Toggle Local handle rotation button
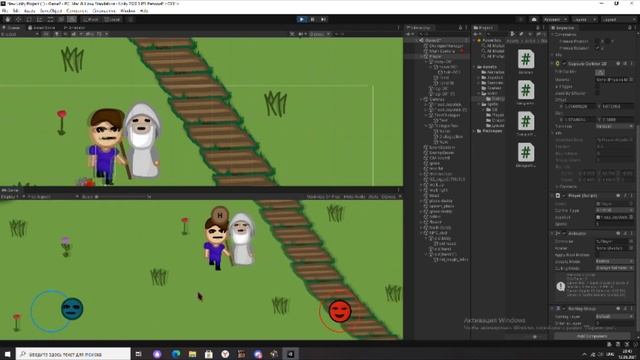This screenshot has width=640, height=360. pyautogui.click(x=112, y=19)
